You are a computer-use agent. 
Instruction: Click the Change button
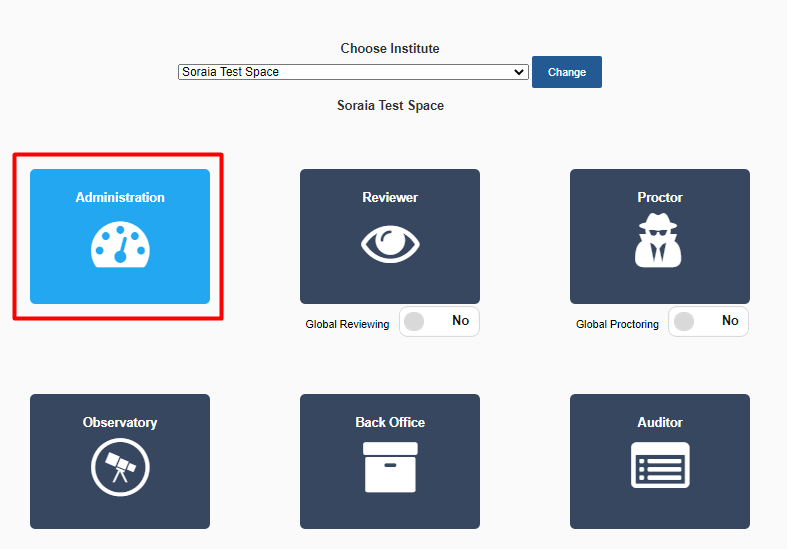[567, 72]
